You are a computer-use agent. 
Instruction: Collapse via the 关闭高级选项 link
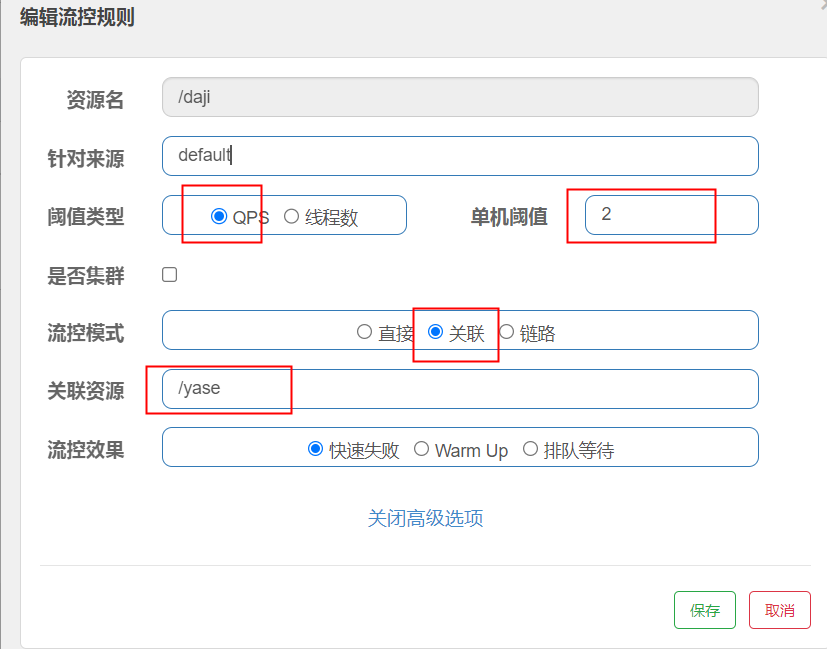(426, 518)
